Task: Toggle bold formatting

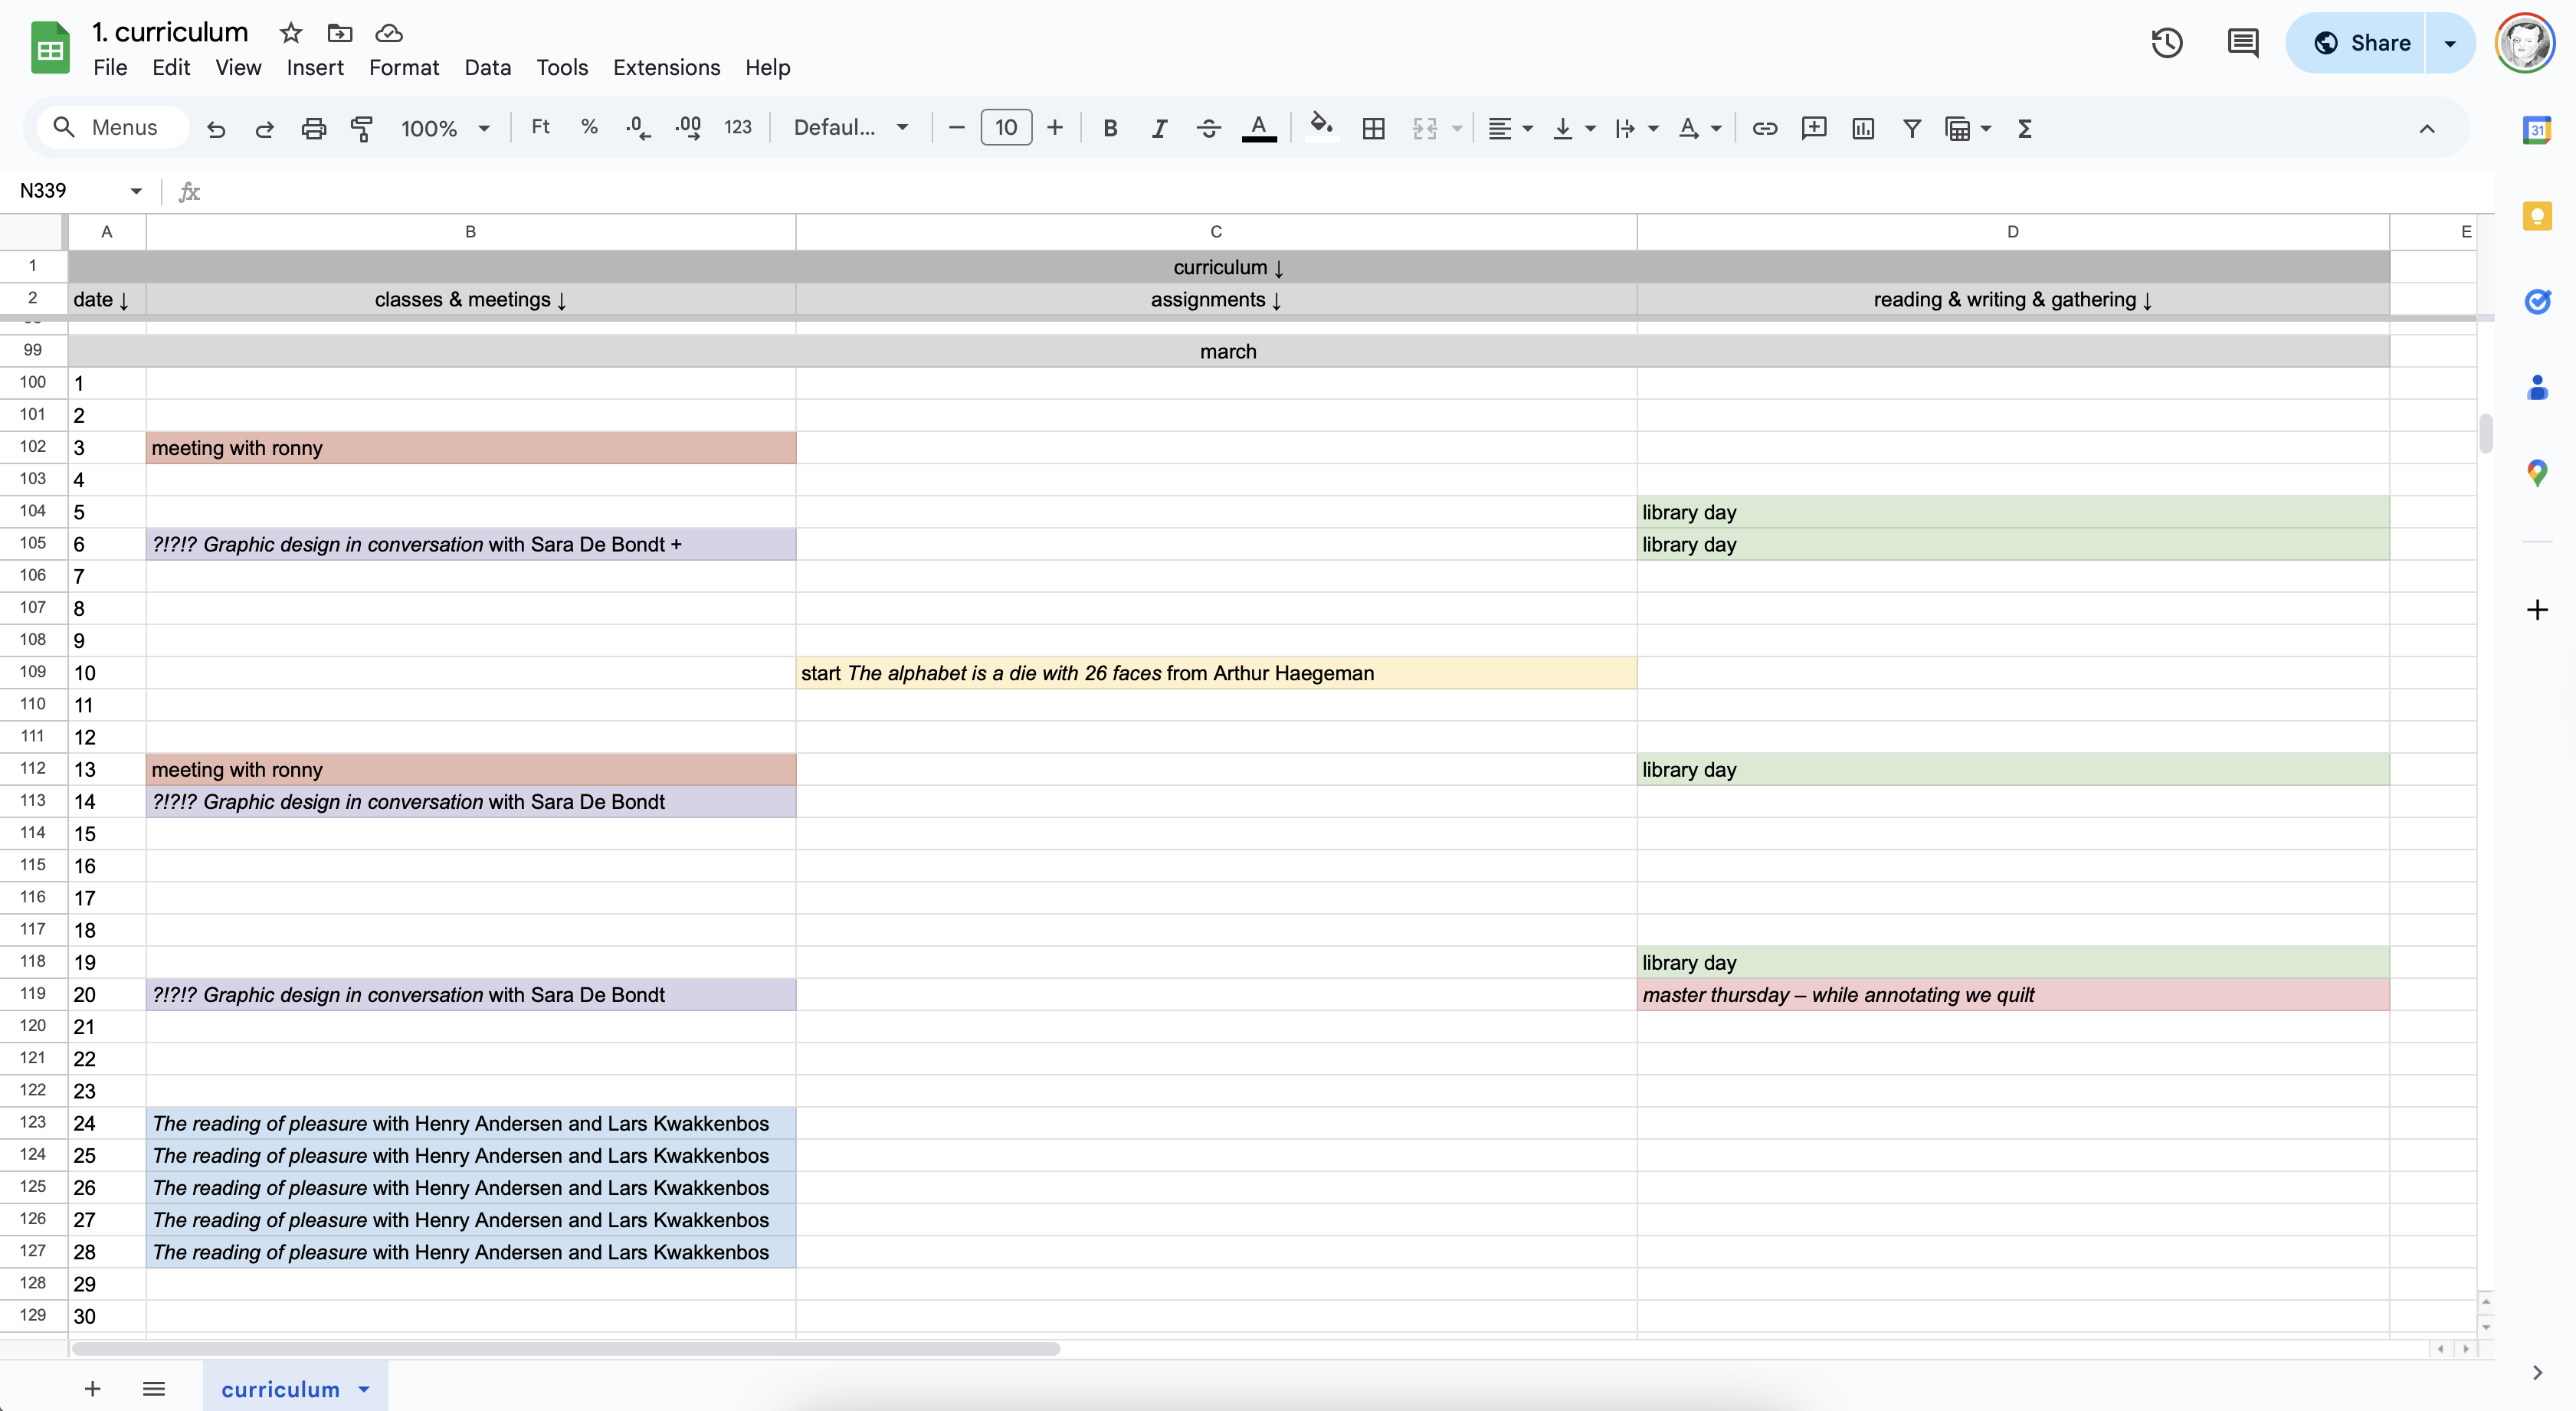Action: pos(1109,128)
